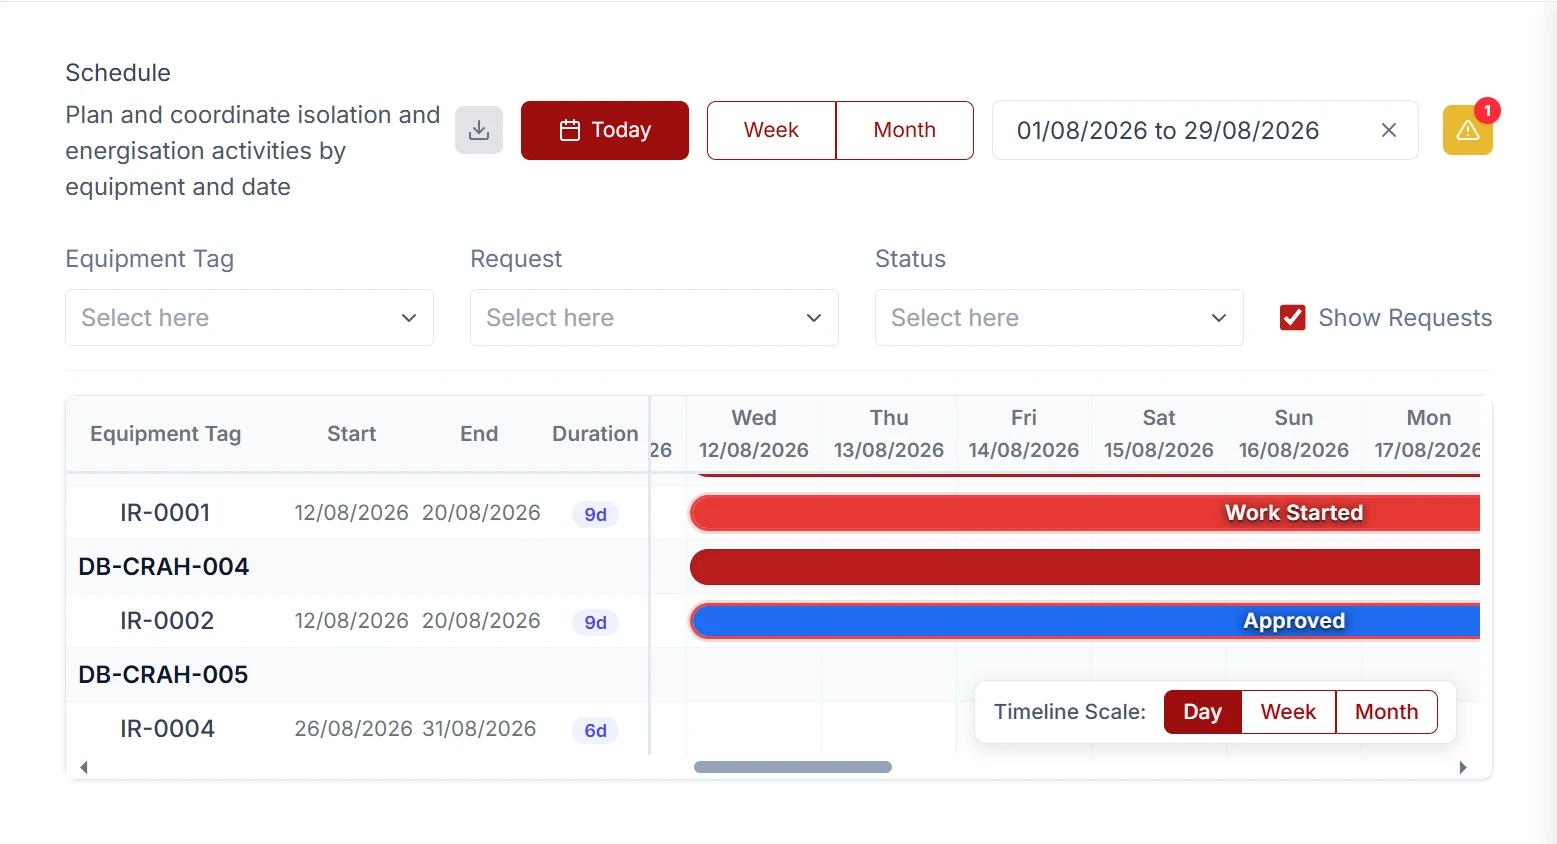The width and height of the screenshot is (1557, 844).
Task: Click the scroll right arrow
Action: point(1463,767)
